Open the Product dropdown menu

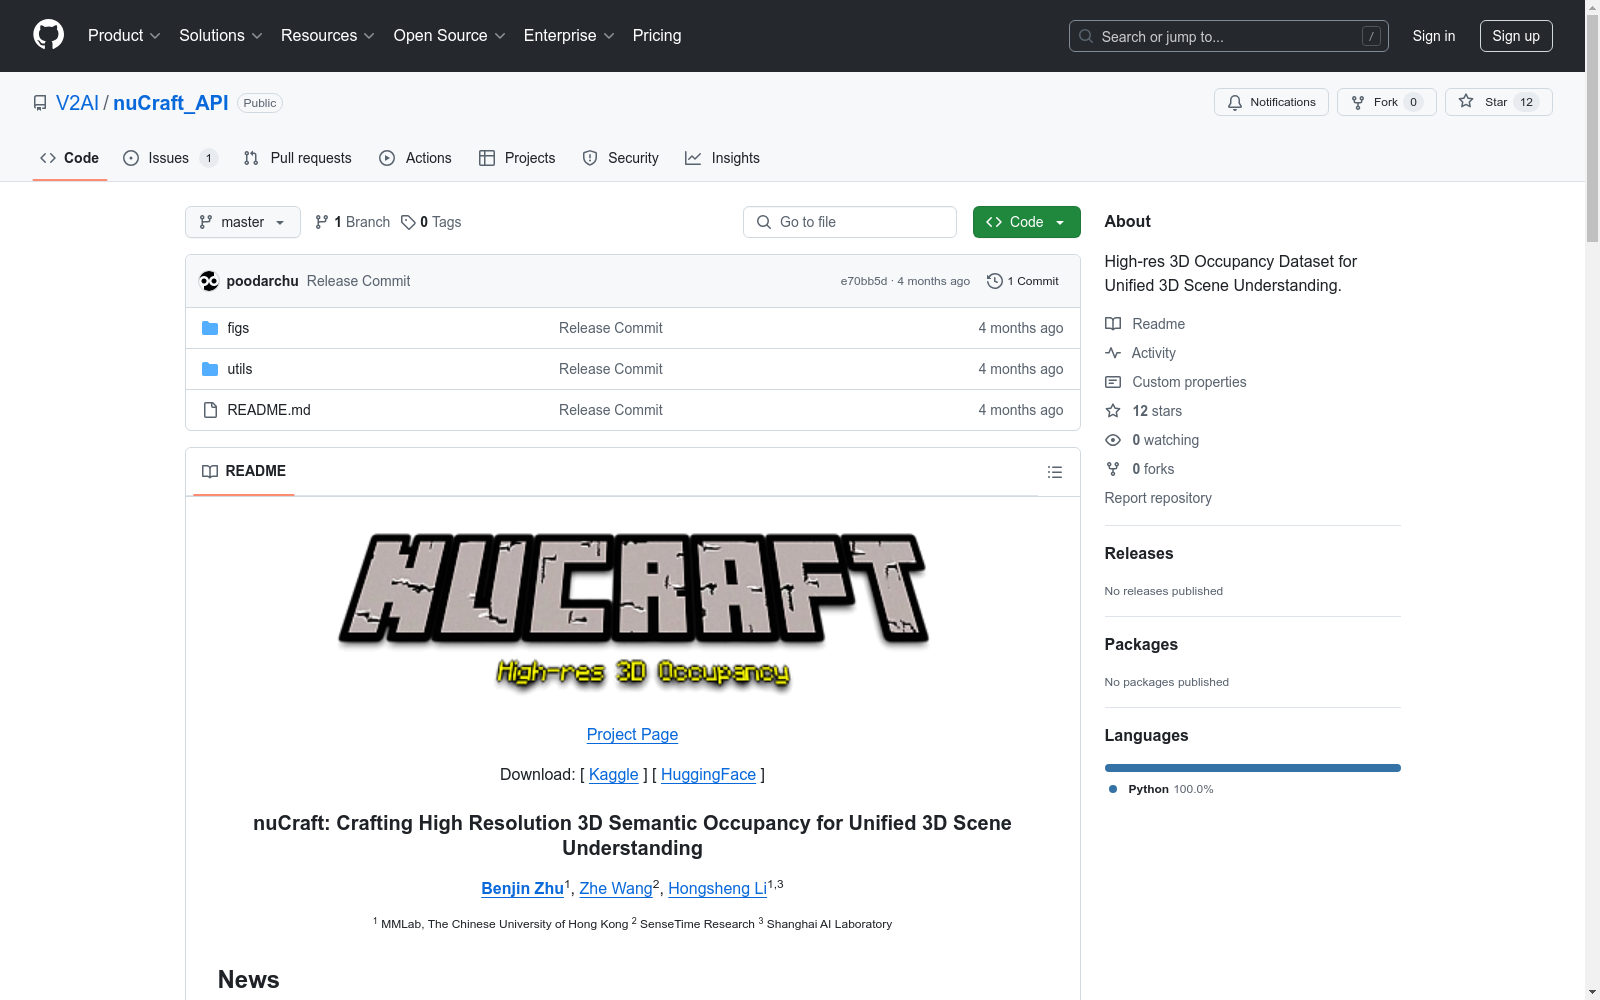[x=124, y=36]
